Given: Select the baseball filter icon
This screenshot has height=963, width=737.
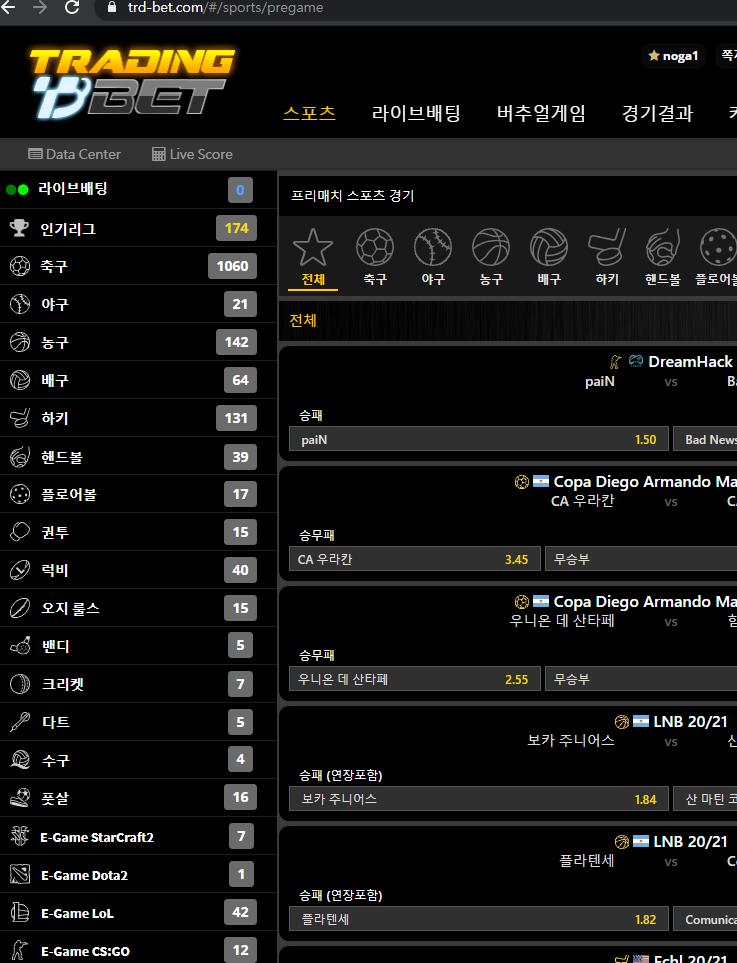Looking at the screenshot, I should click(x=433, y=247).
